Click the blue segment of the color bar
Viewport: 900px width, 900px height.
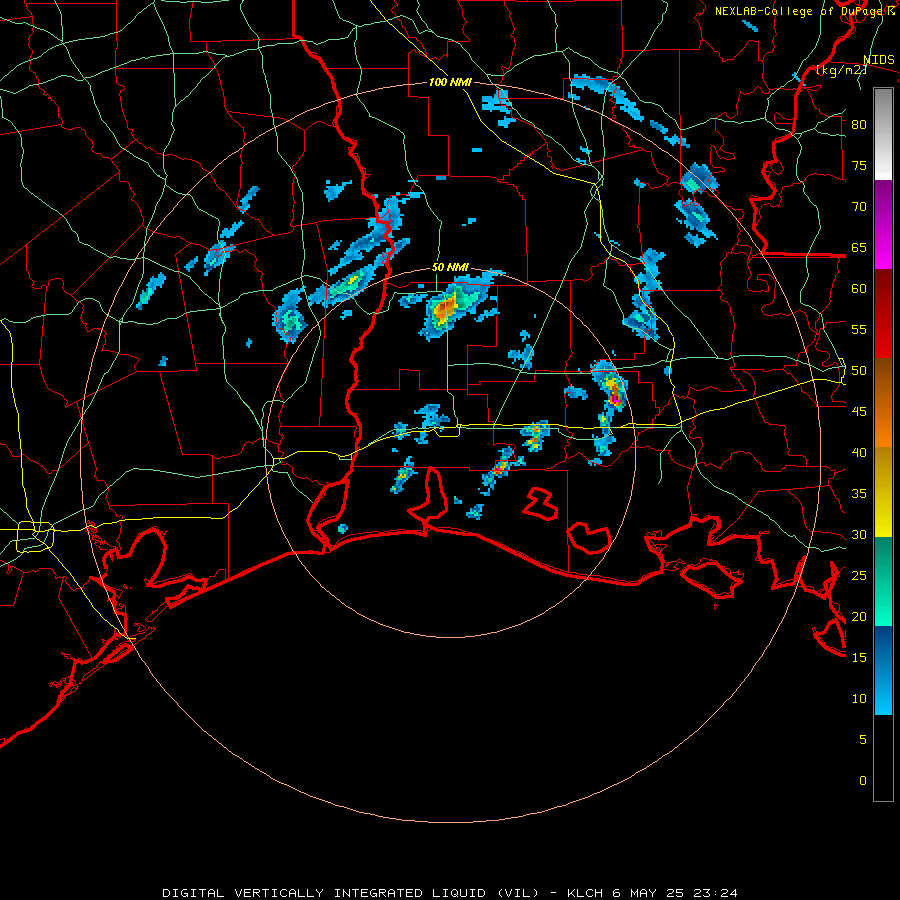coord(883,670)
